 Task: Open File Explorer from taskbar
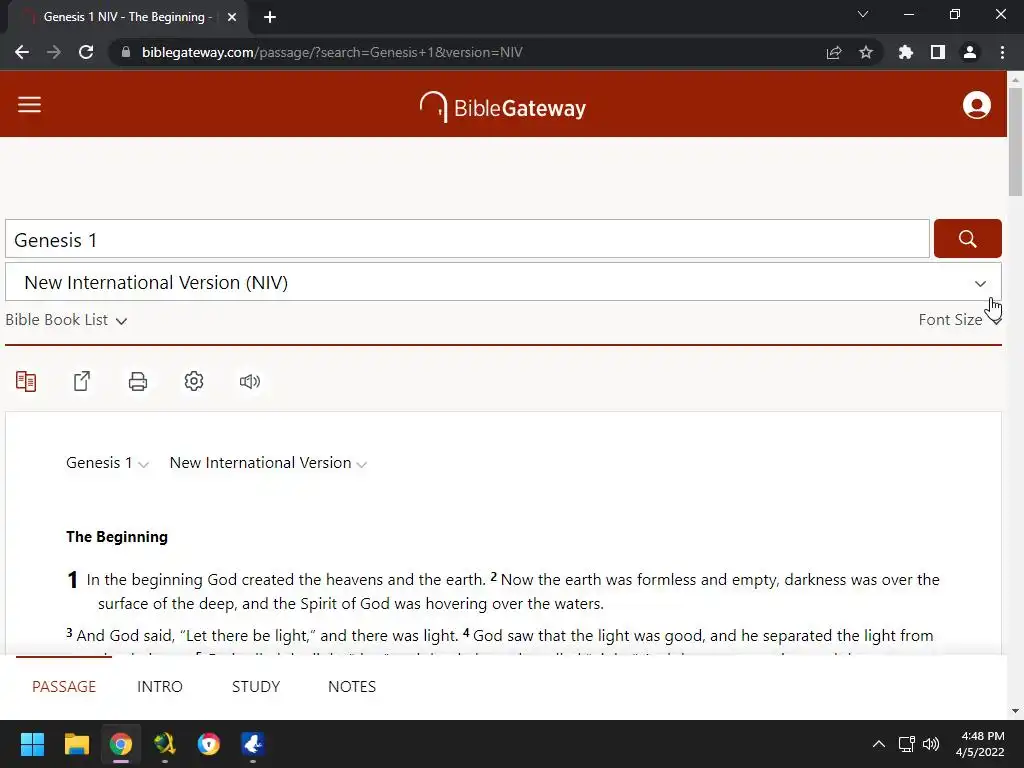[x=76, y=744]
